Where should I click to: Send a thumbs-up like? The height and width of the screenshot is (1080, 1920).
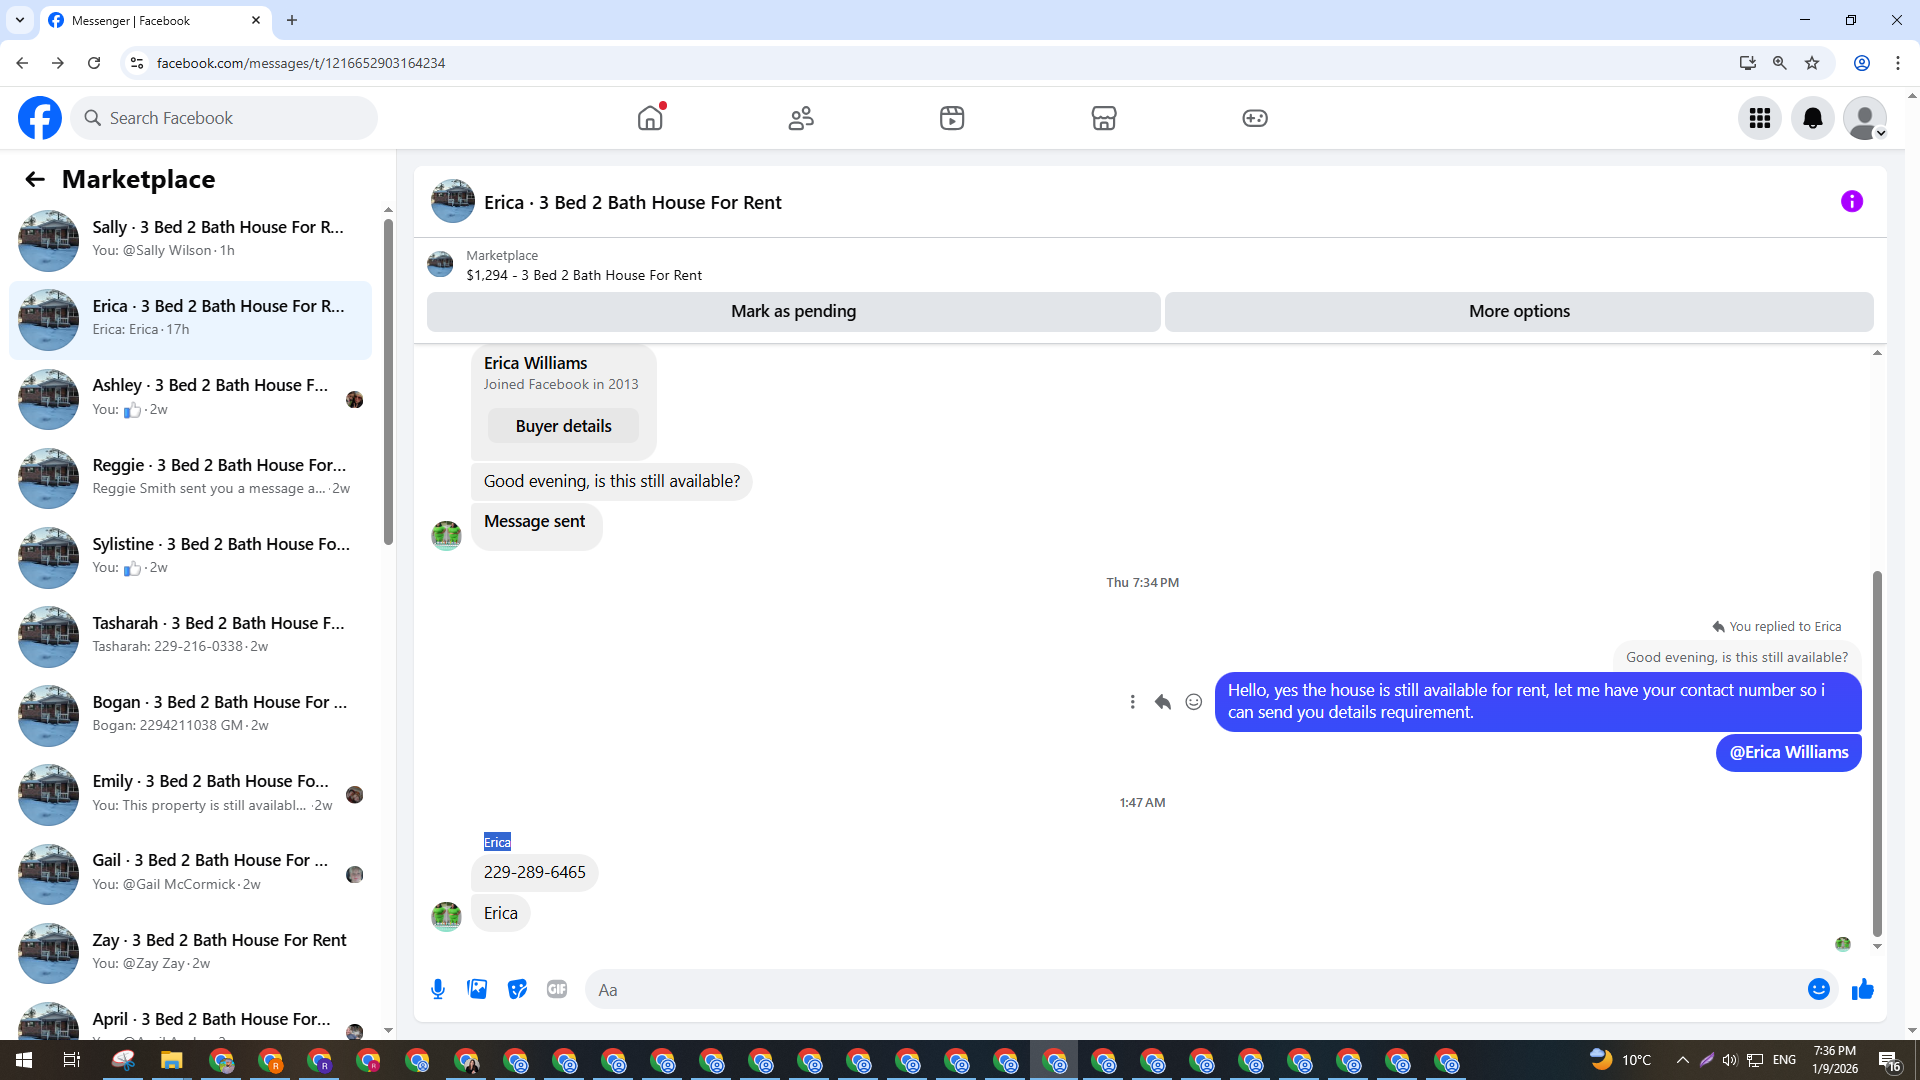coord(1862,989)
